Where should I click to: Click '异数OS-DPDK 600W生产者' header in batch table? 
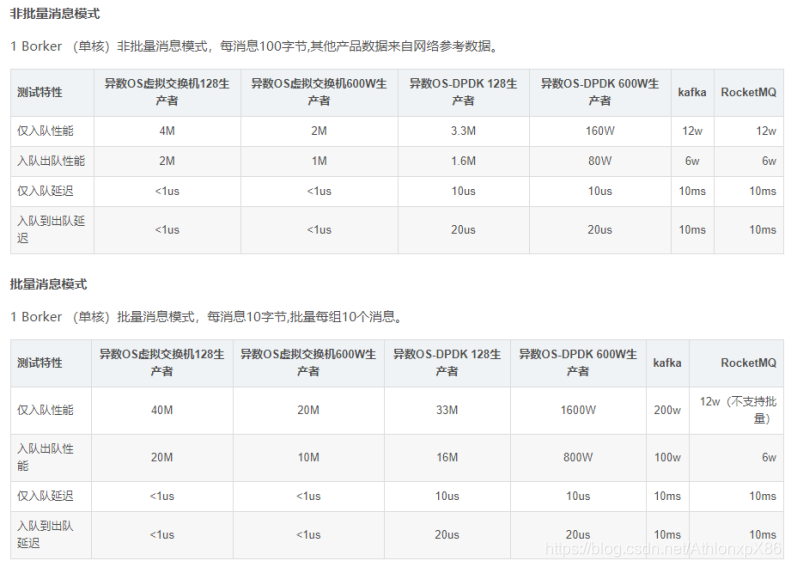point(578,363)
